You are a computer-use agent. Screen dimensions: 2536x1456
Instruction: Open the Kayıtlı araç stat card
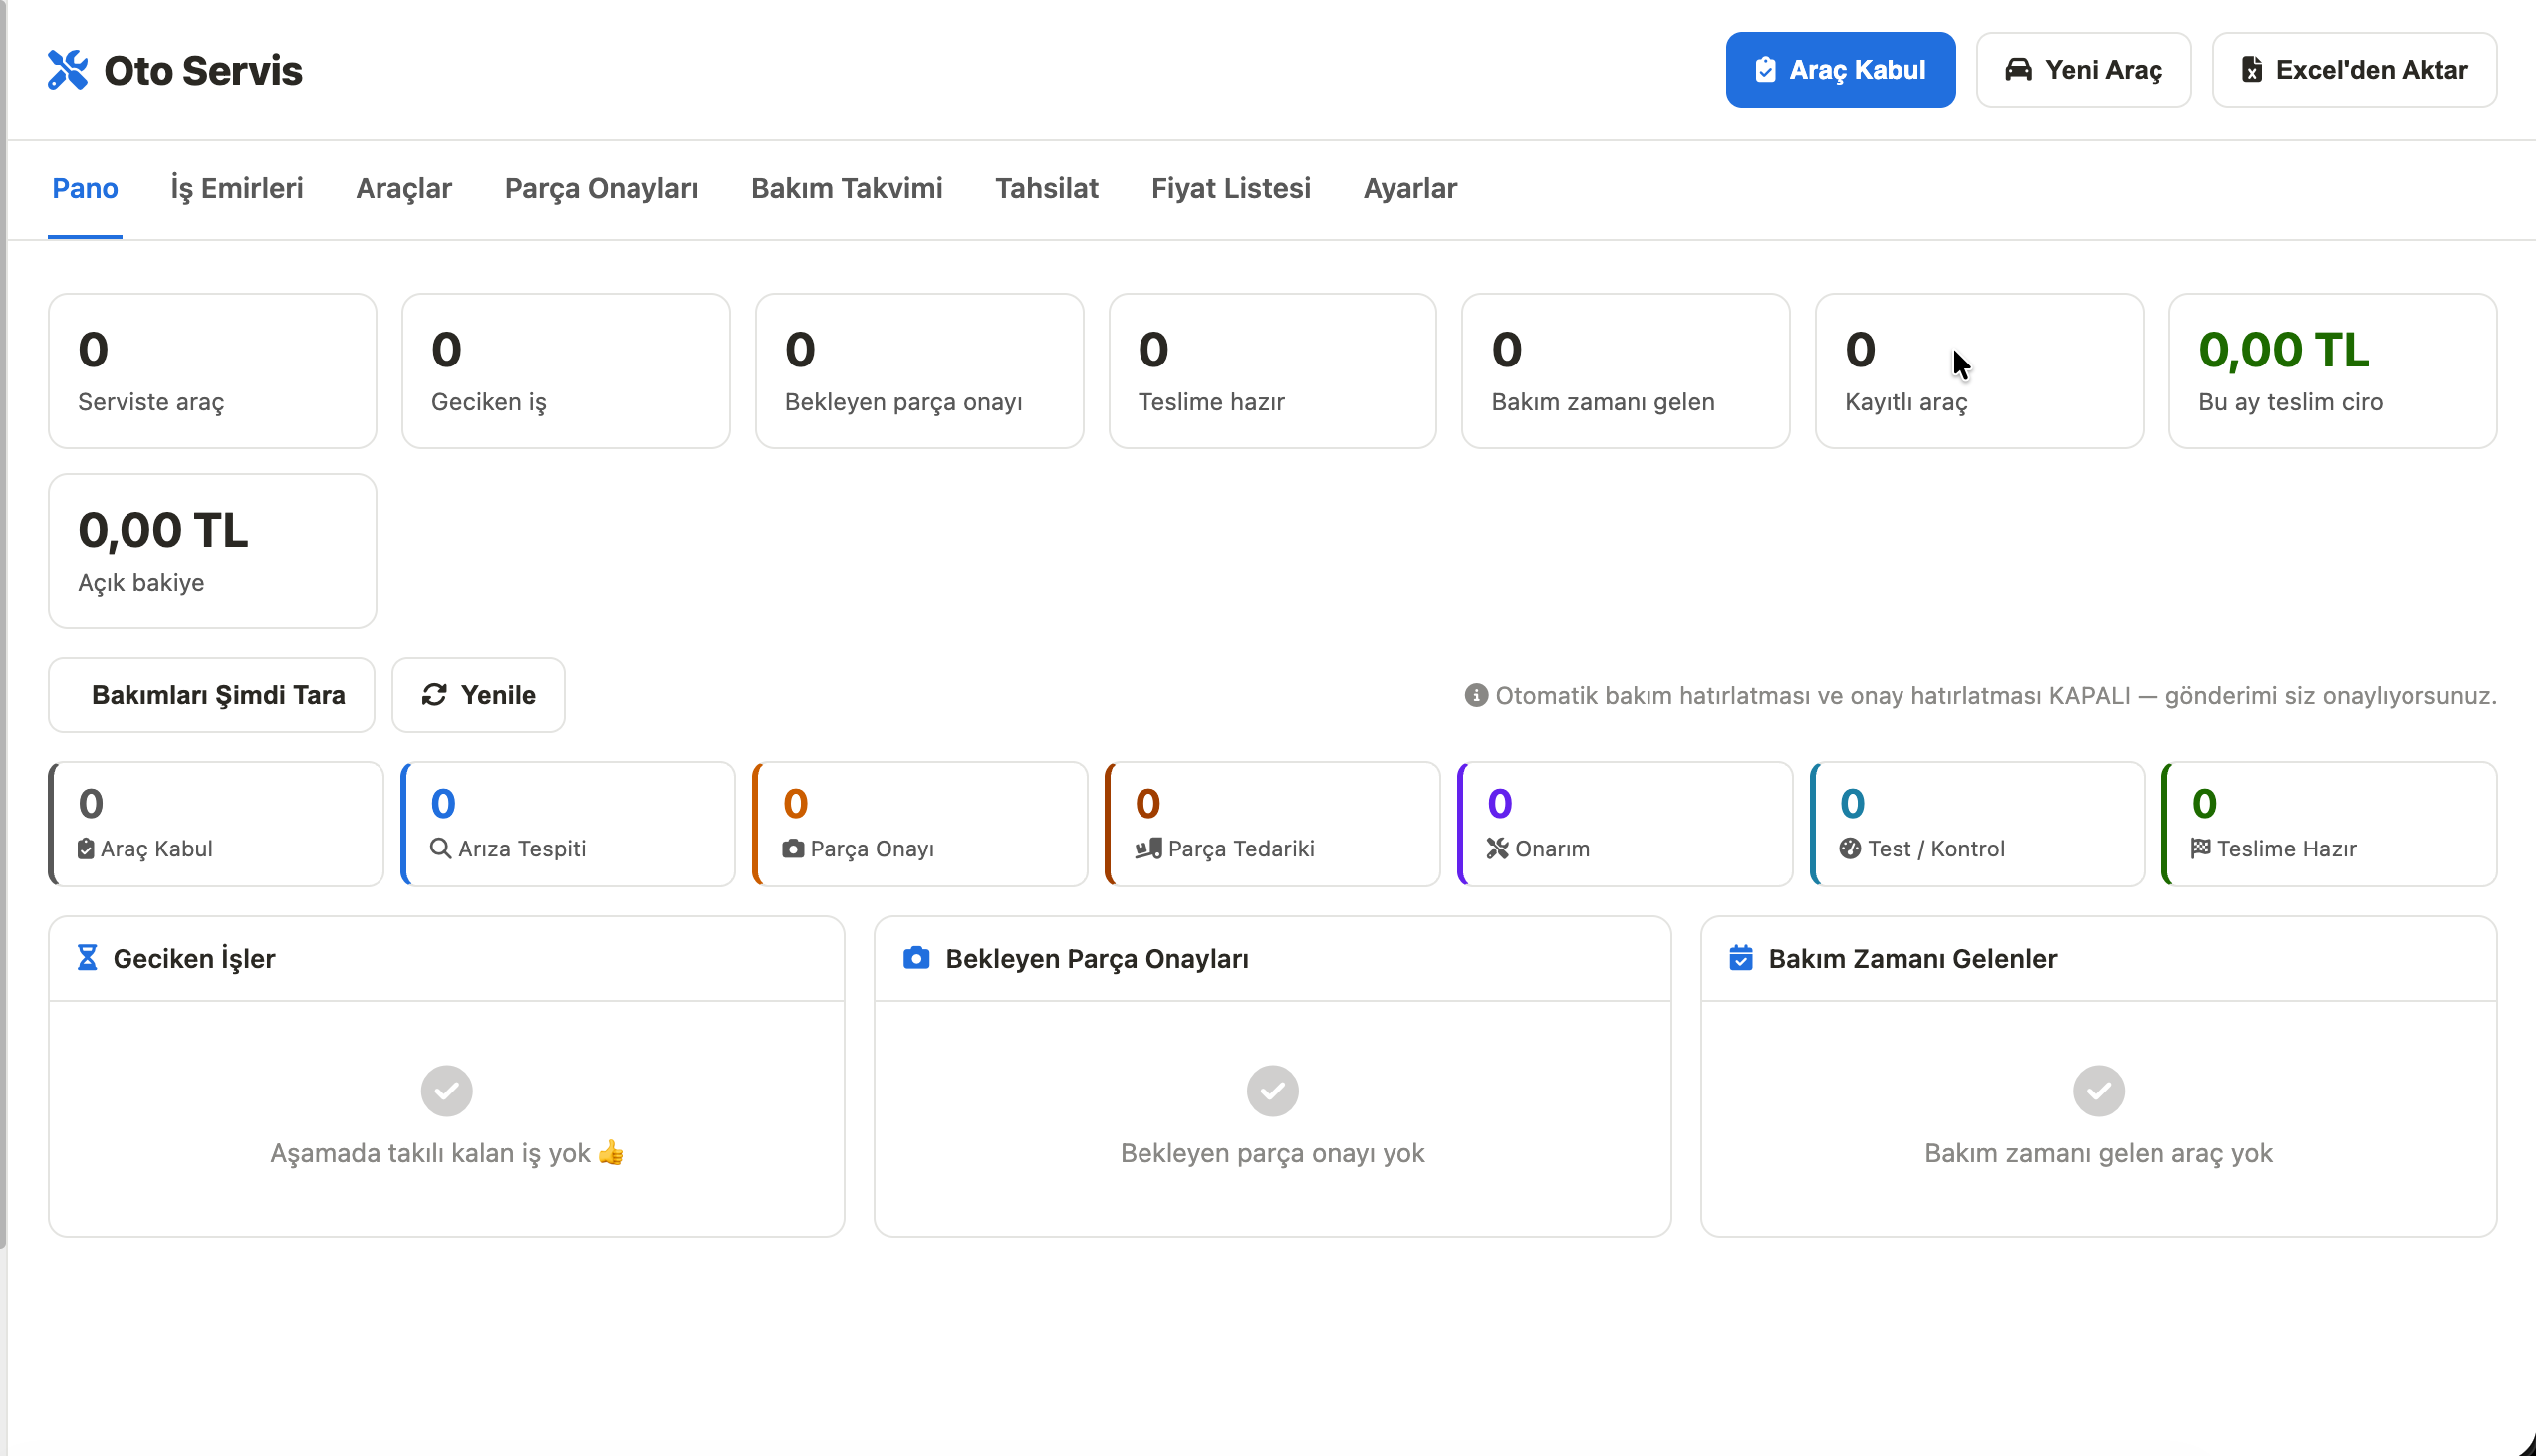point(1980,371)
